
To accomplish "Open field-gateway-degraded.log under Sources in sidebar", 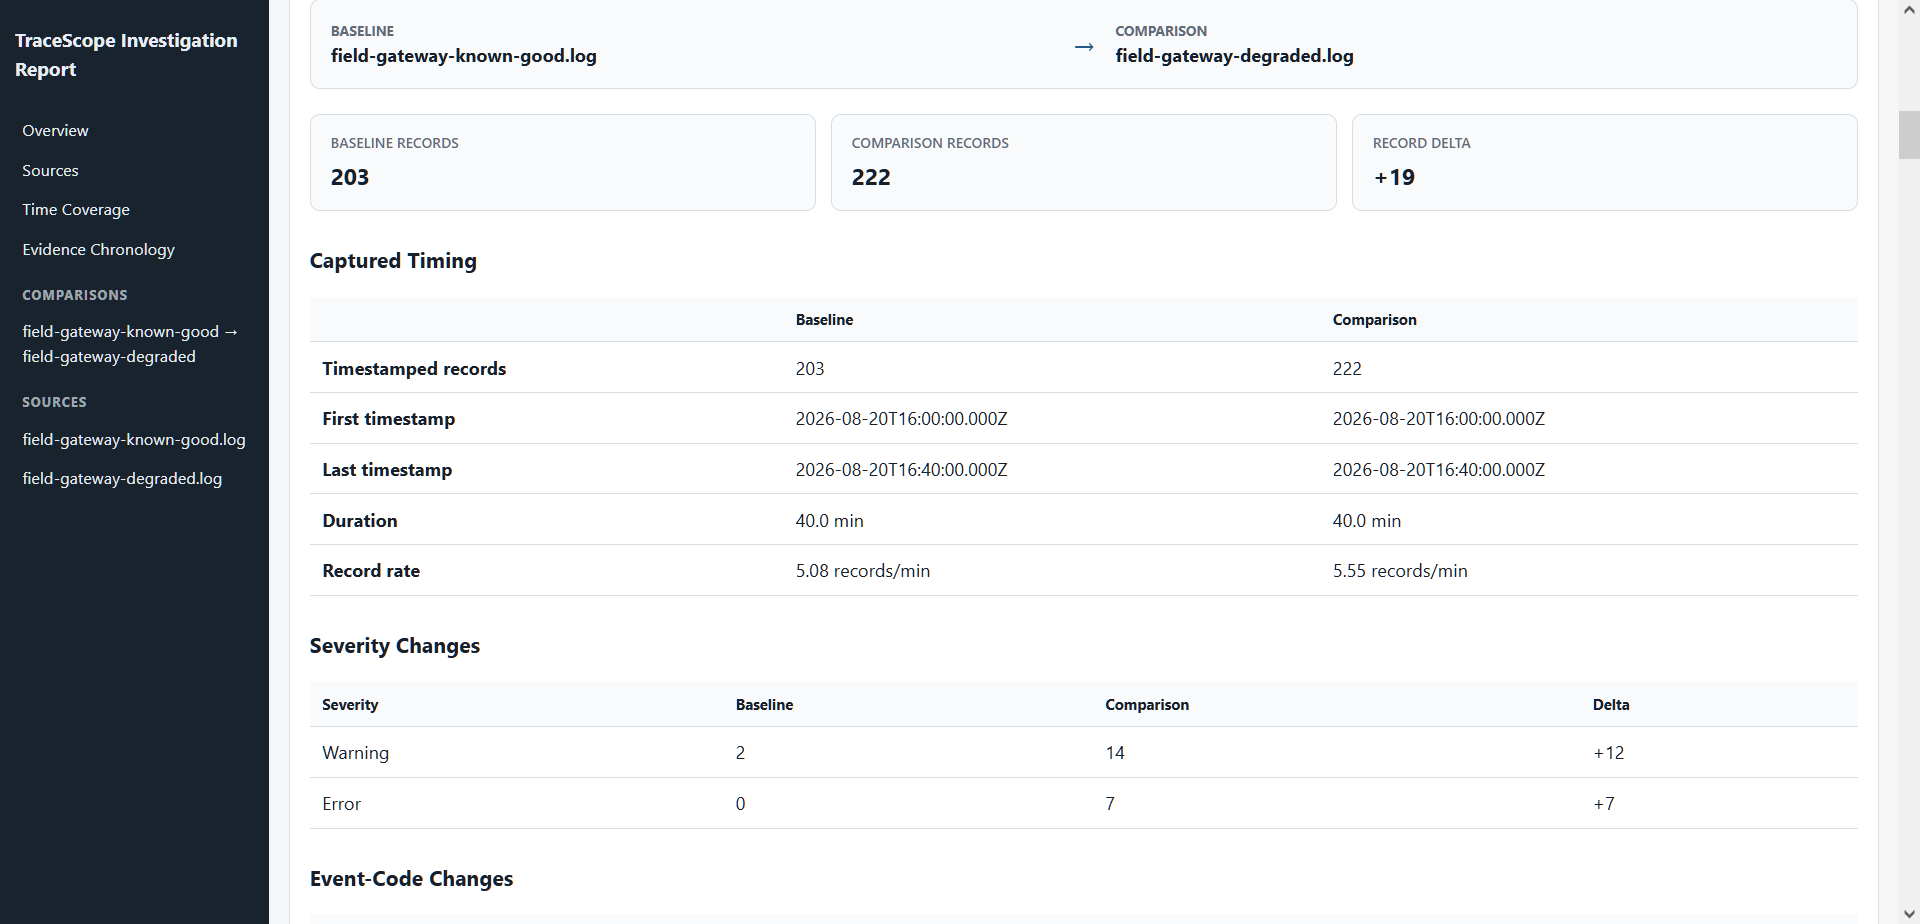I will [x=122, y=479].
